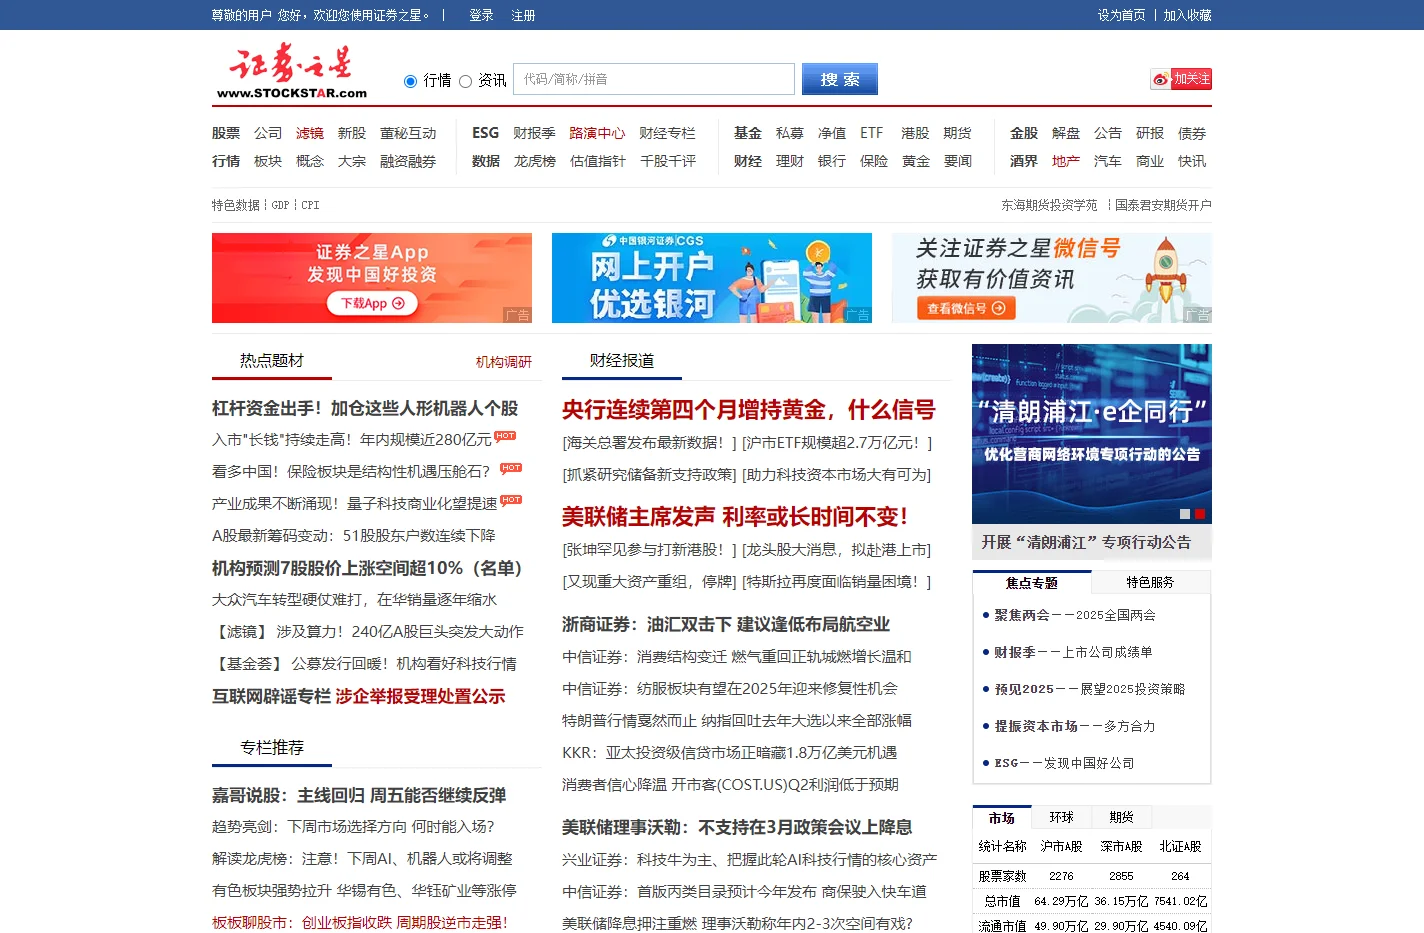Open 国泰君安期货开户 link
This screenshot has height=933, width=1424.
[x=1163, y=205]
